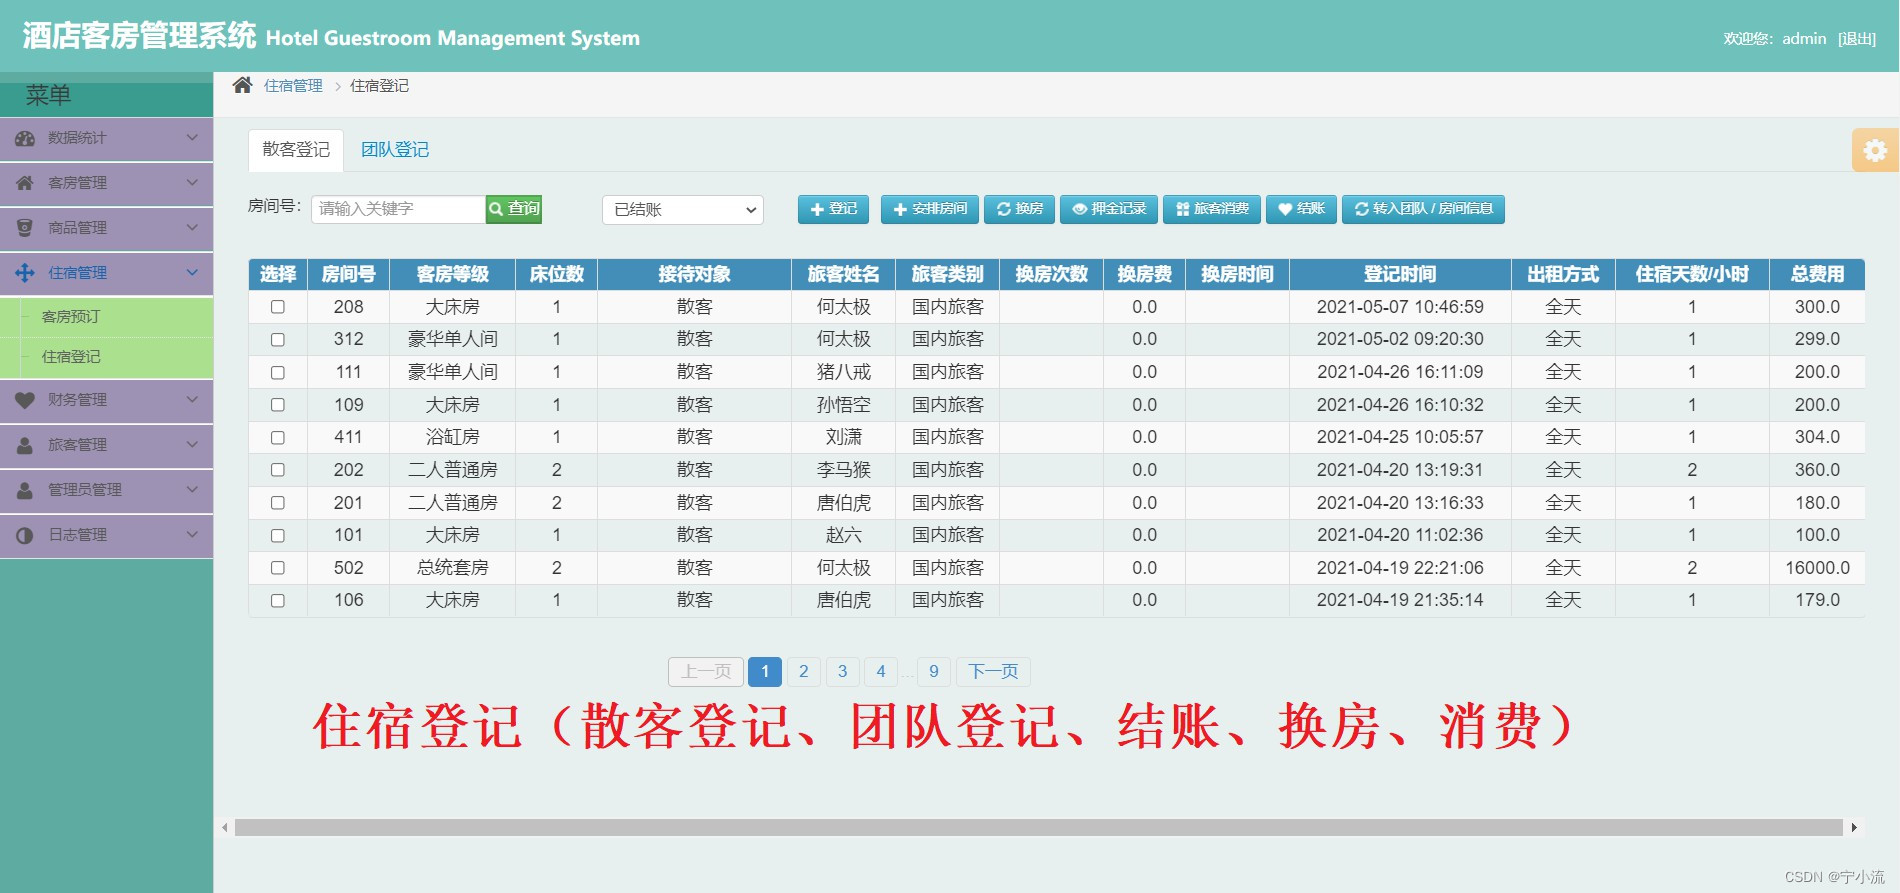Go to page 4
1900x893 pixels.
click(x=881, y=672)
